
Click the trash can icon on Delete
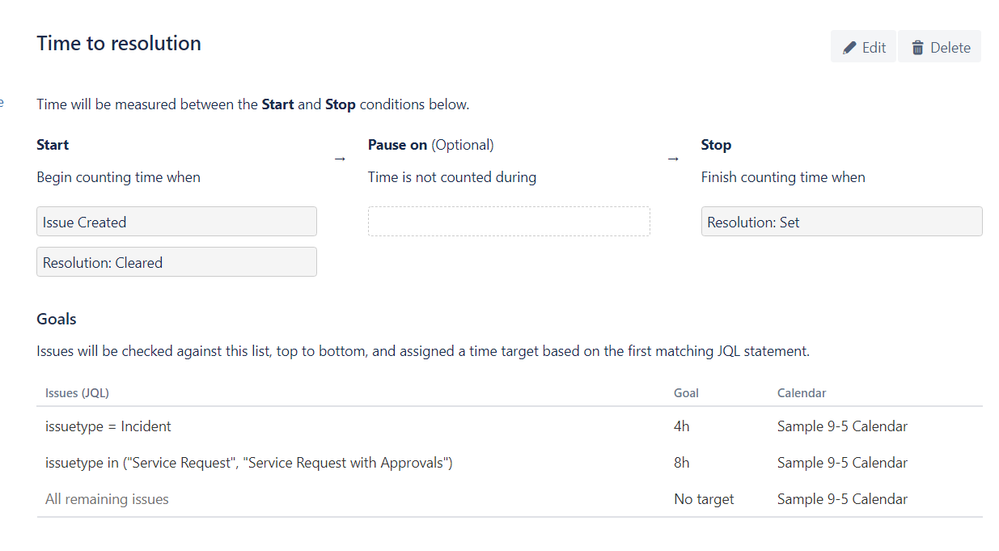(917, 48)
